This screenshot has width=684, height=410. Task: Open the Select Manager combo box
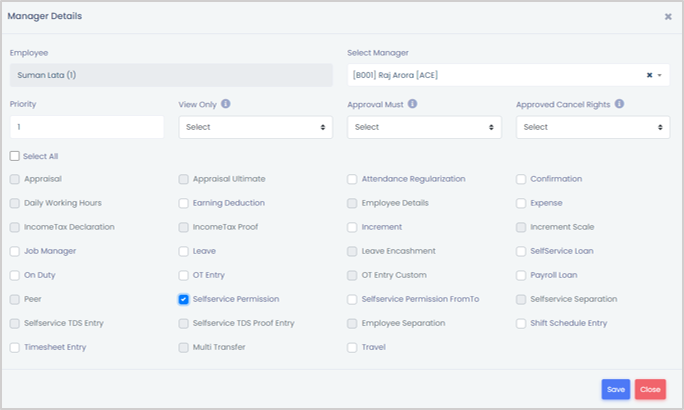[x=500, y=75]
